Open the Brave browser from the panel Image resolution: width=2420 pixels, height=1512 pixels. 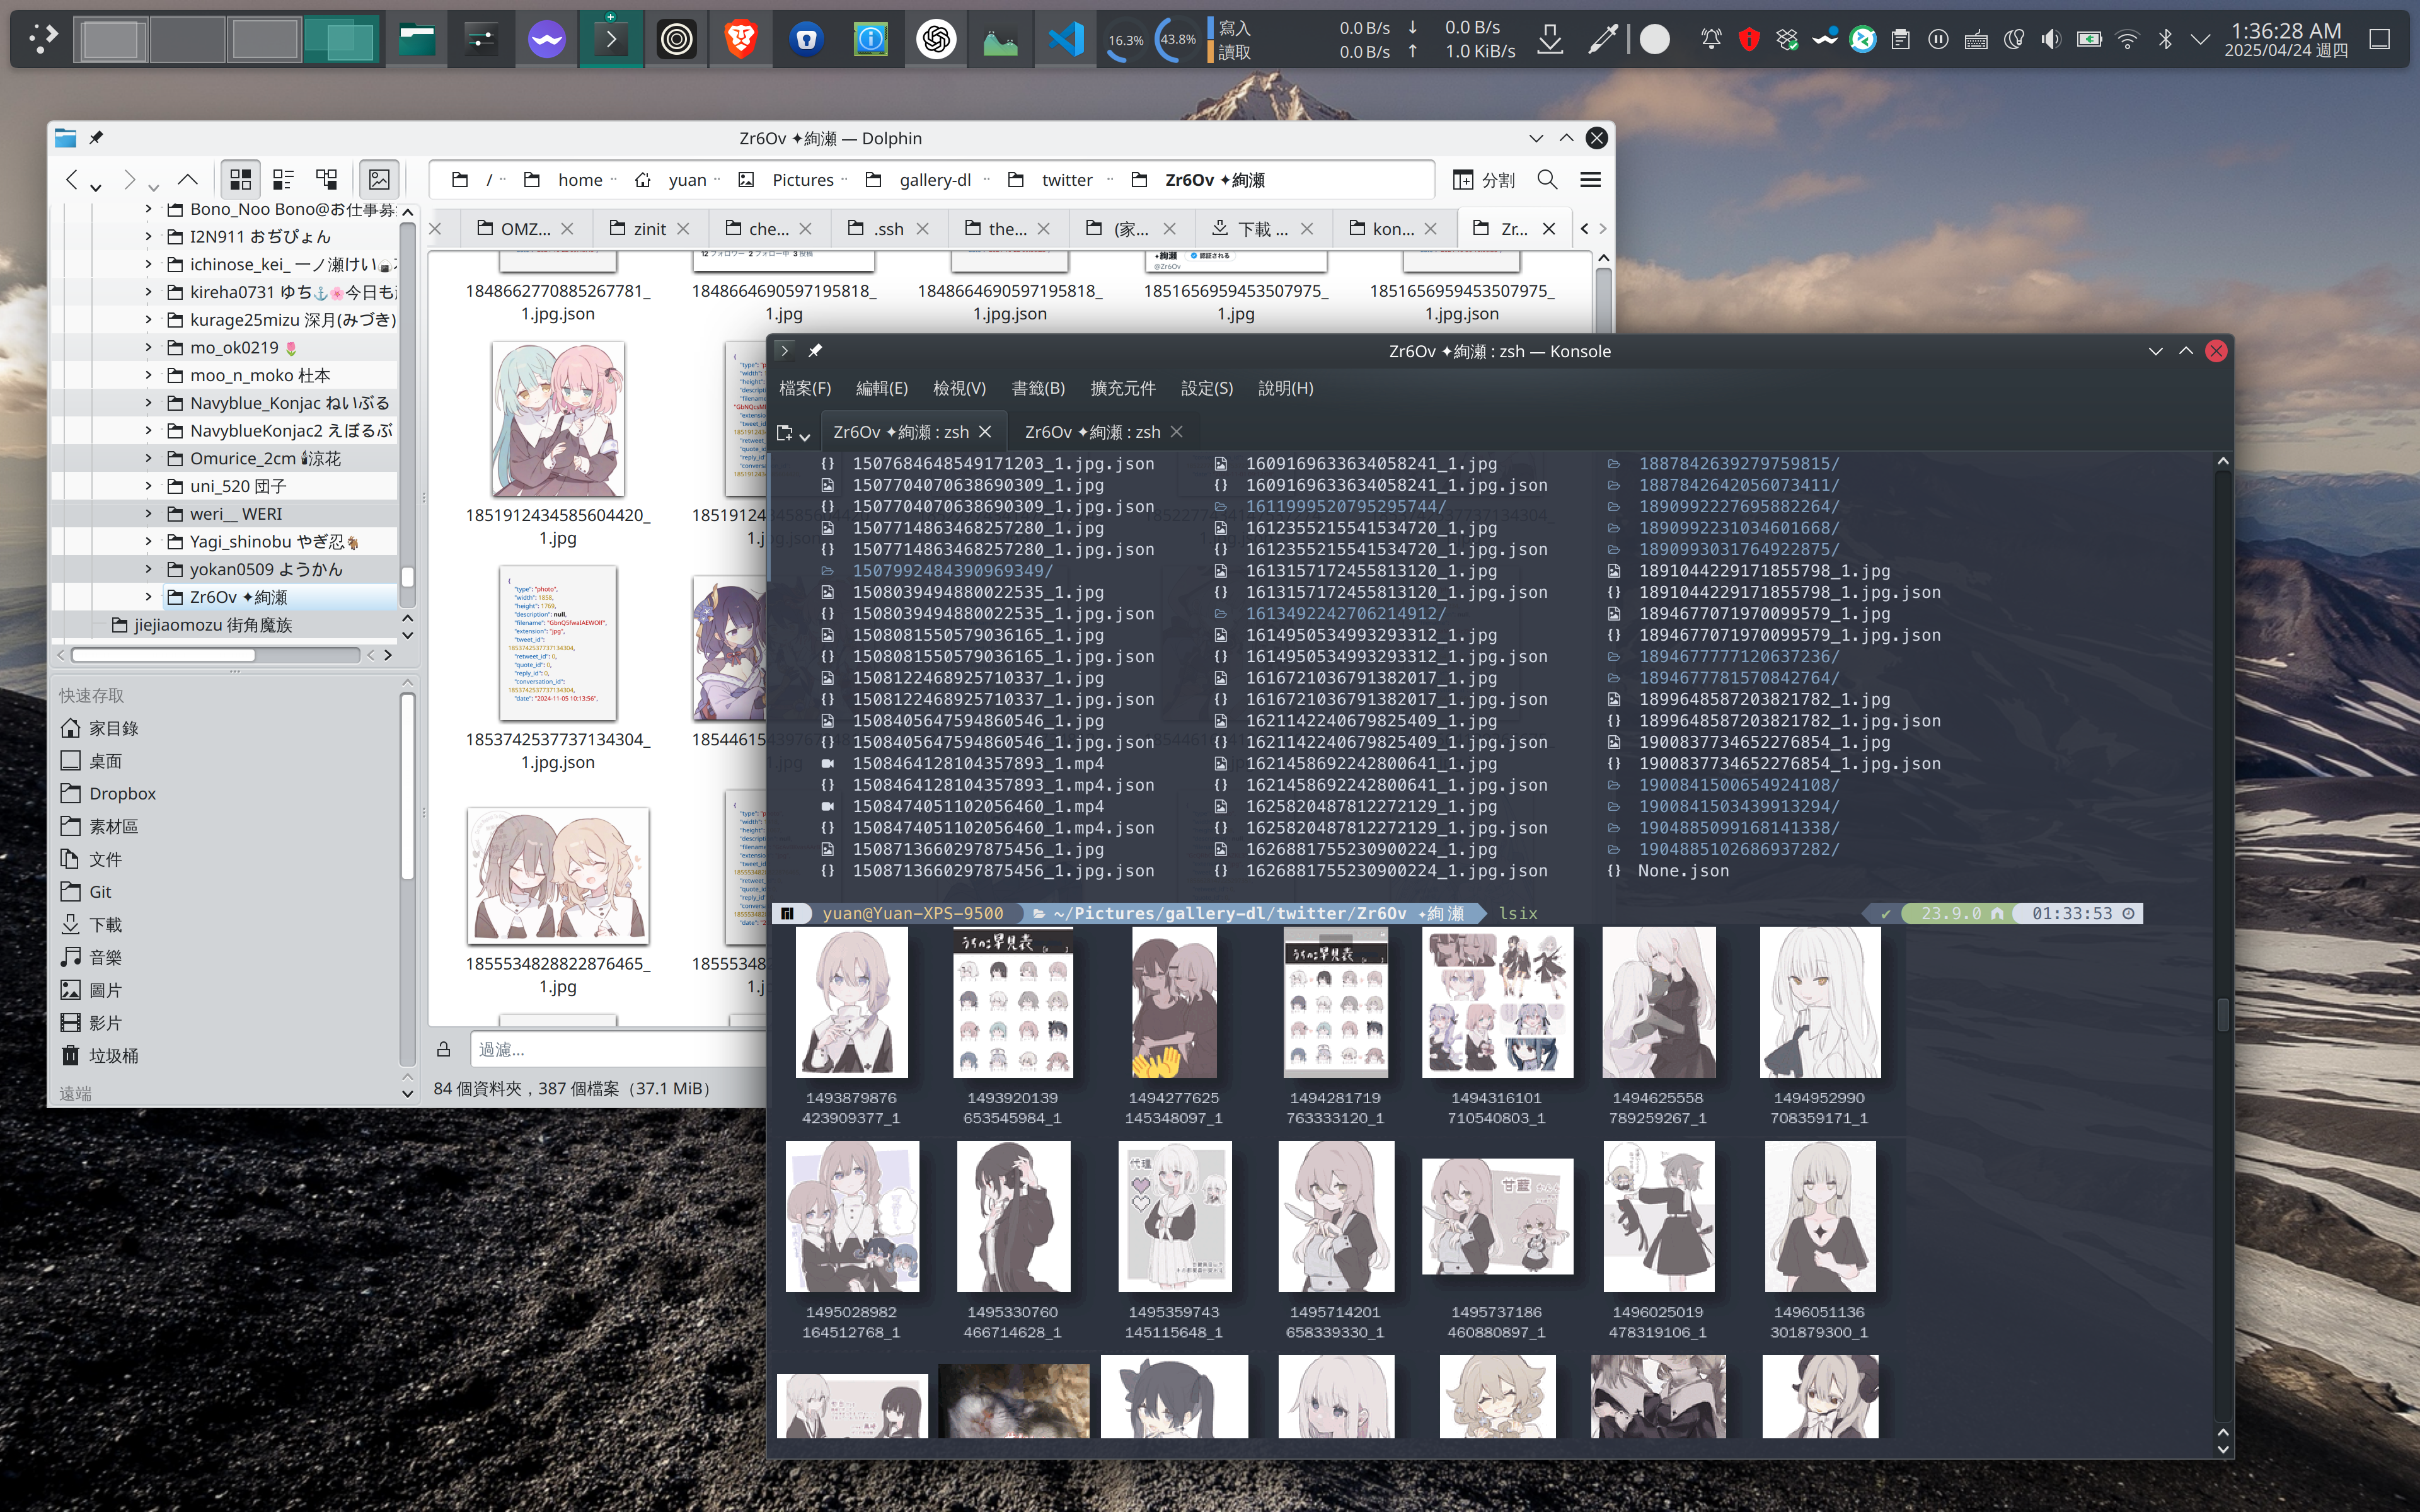pyautogui.click(x=740, y=39)
